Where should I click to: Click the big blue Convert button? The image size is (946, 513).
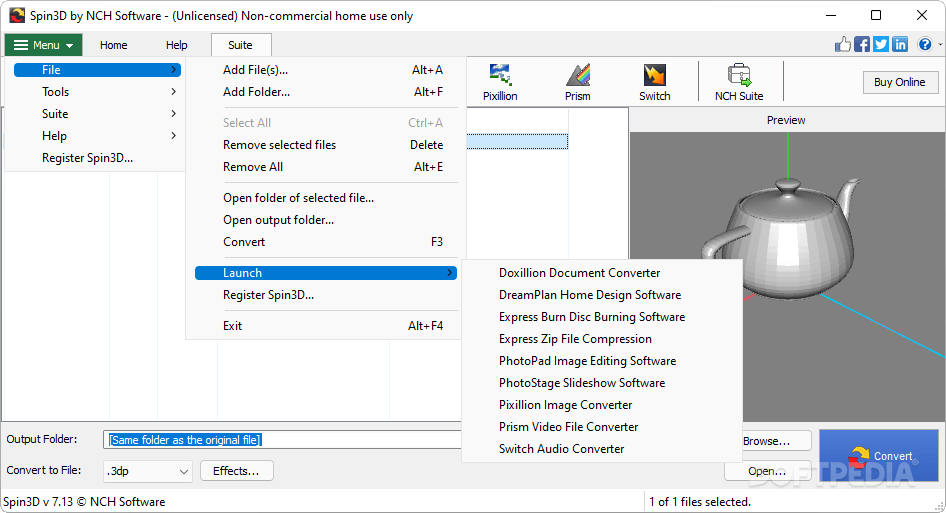point(878,456)
